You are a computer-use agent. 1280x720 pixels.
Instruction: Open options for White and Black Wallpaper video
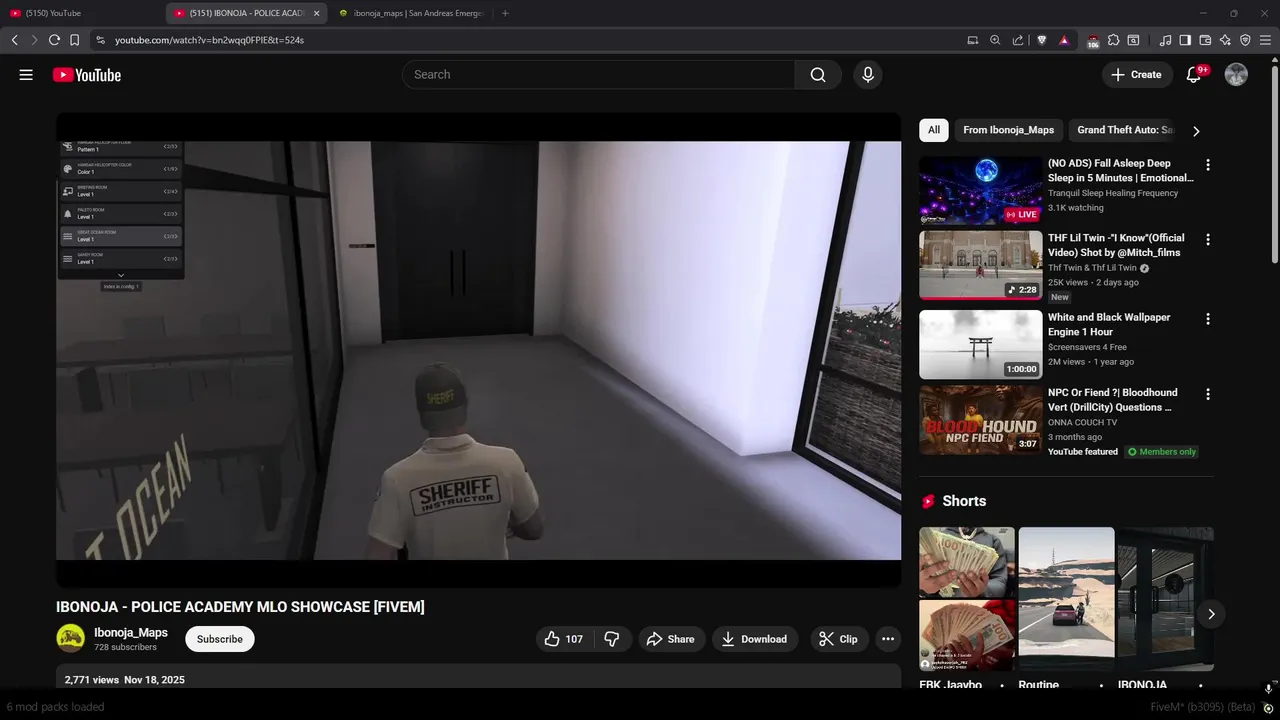1208,319
